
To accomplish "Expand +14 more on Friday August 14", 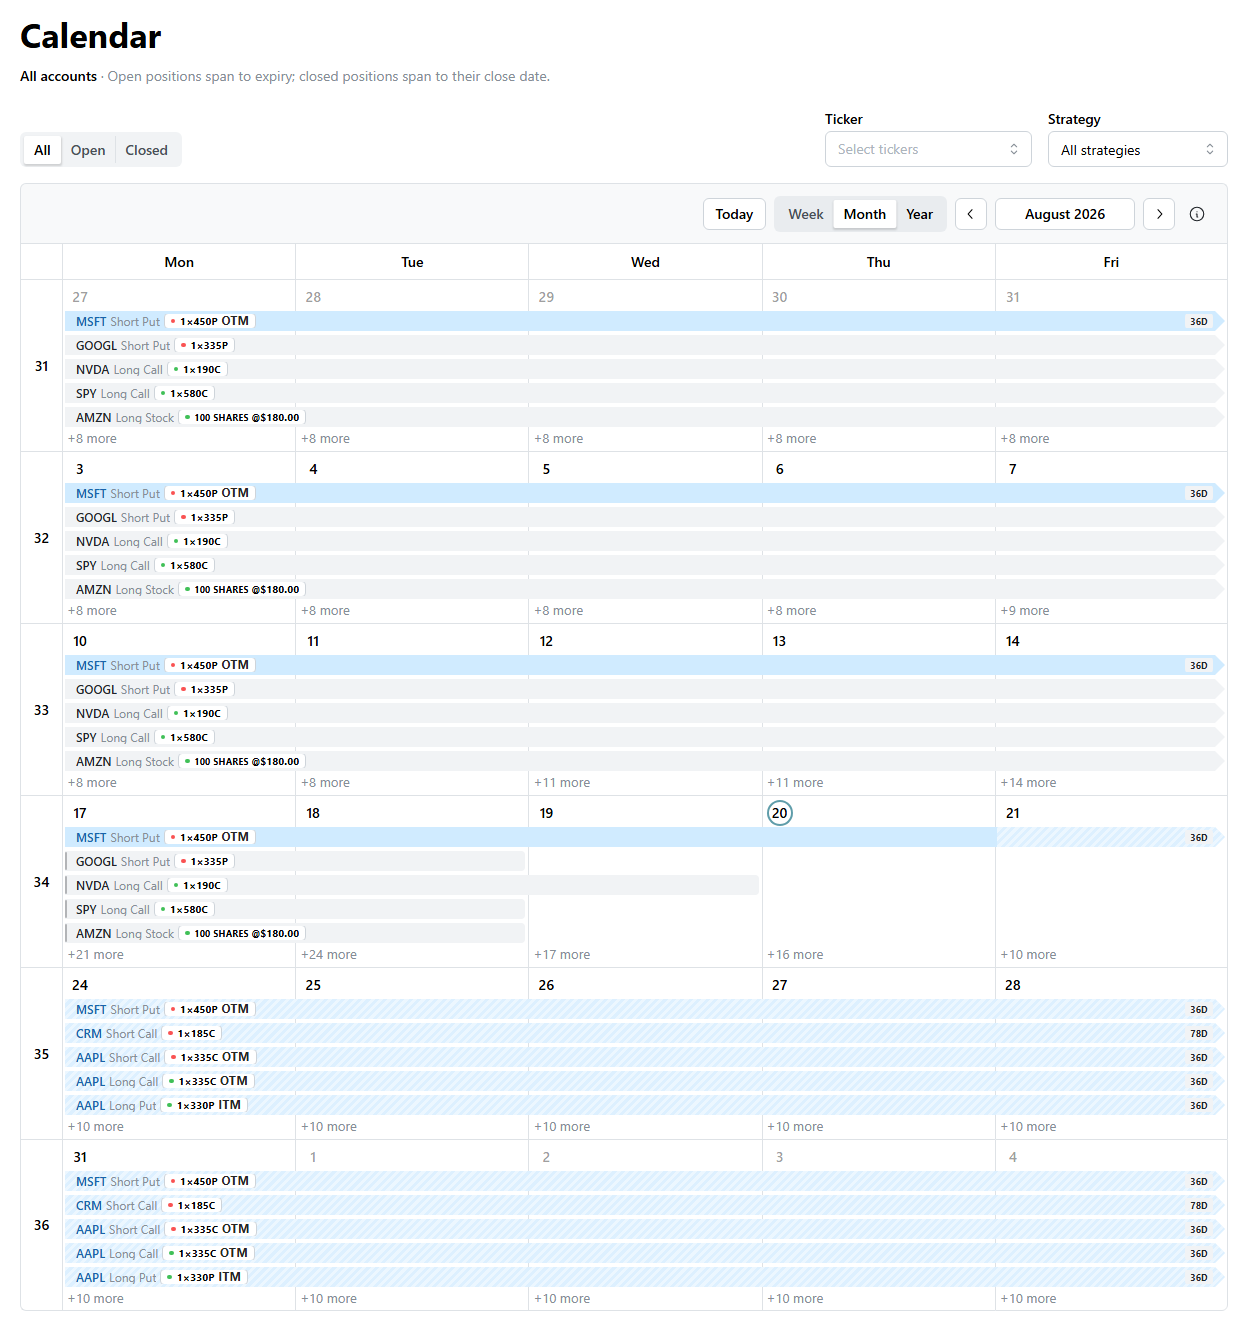I will pyautogui.click(x=1028, y=782).
